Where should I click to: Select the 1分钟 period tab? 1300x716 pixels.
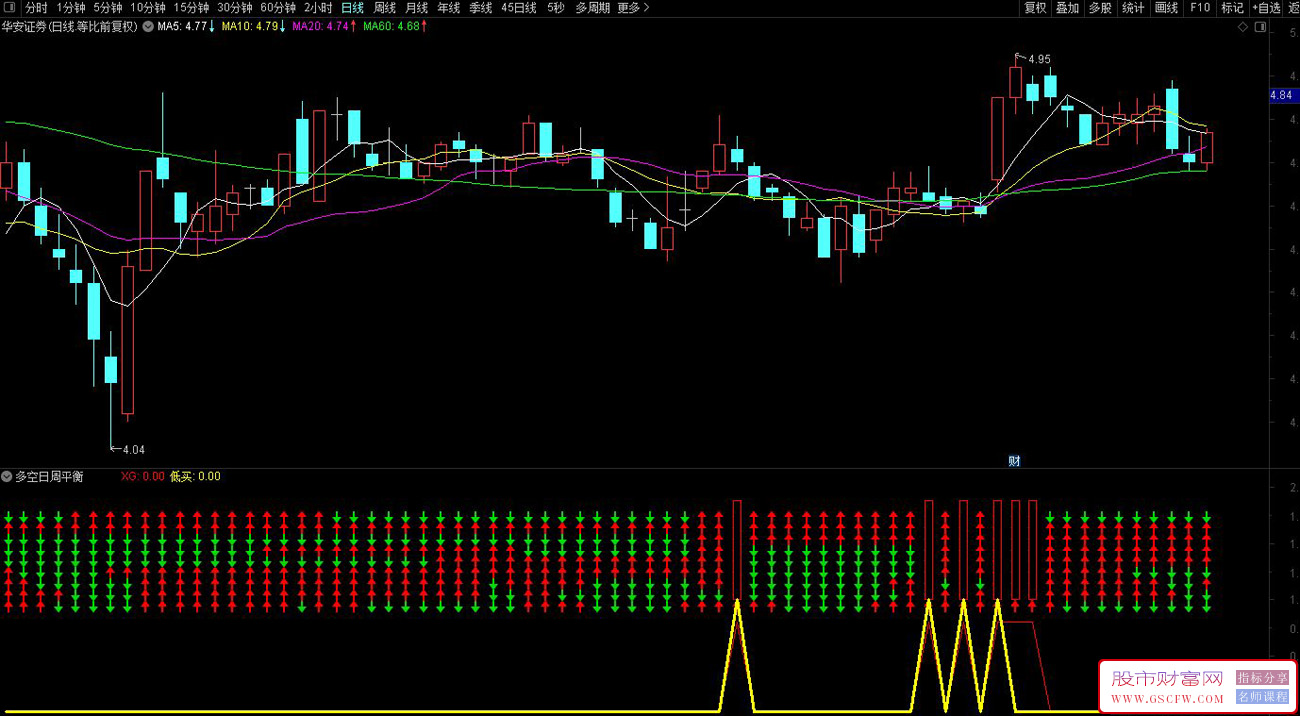pos(71,8)
